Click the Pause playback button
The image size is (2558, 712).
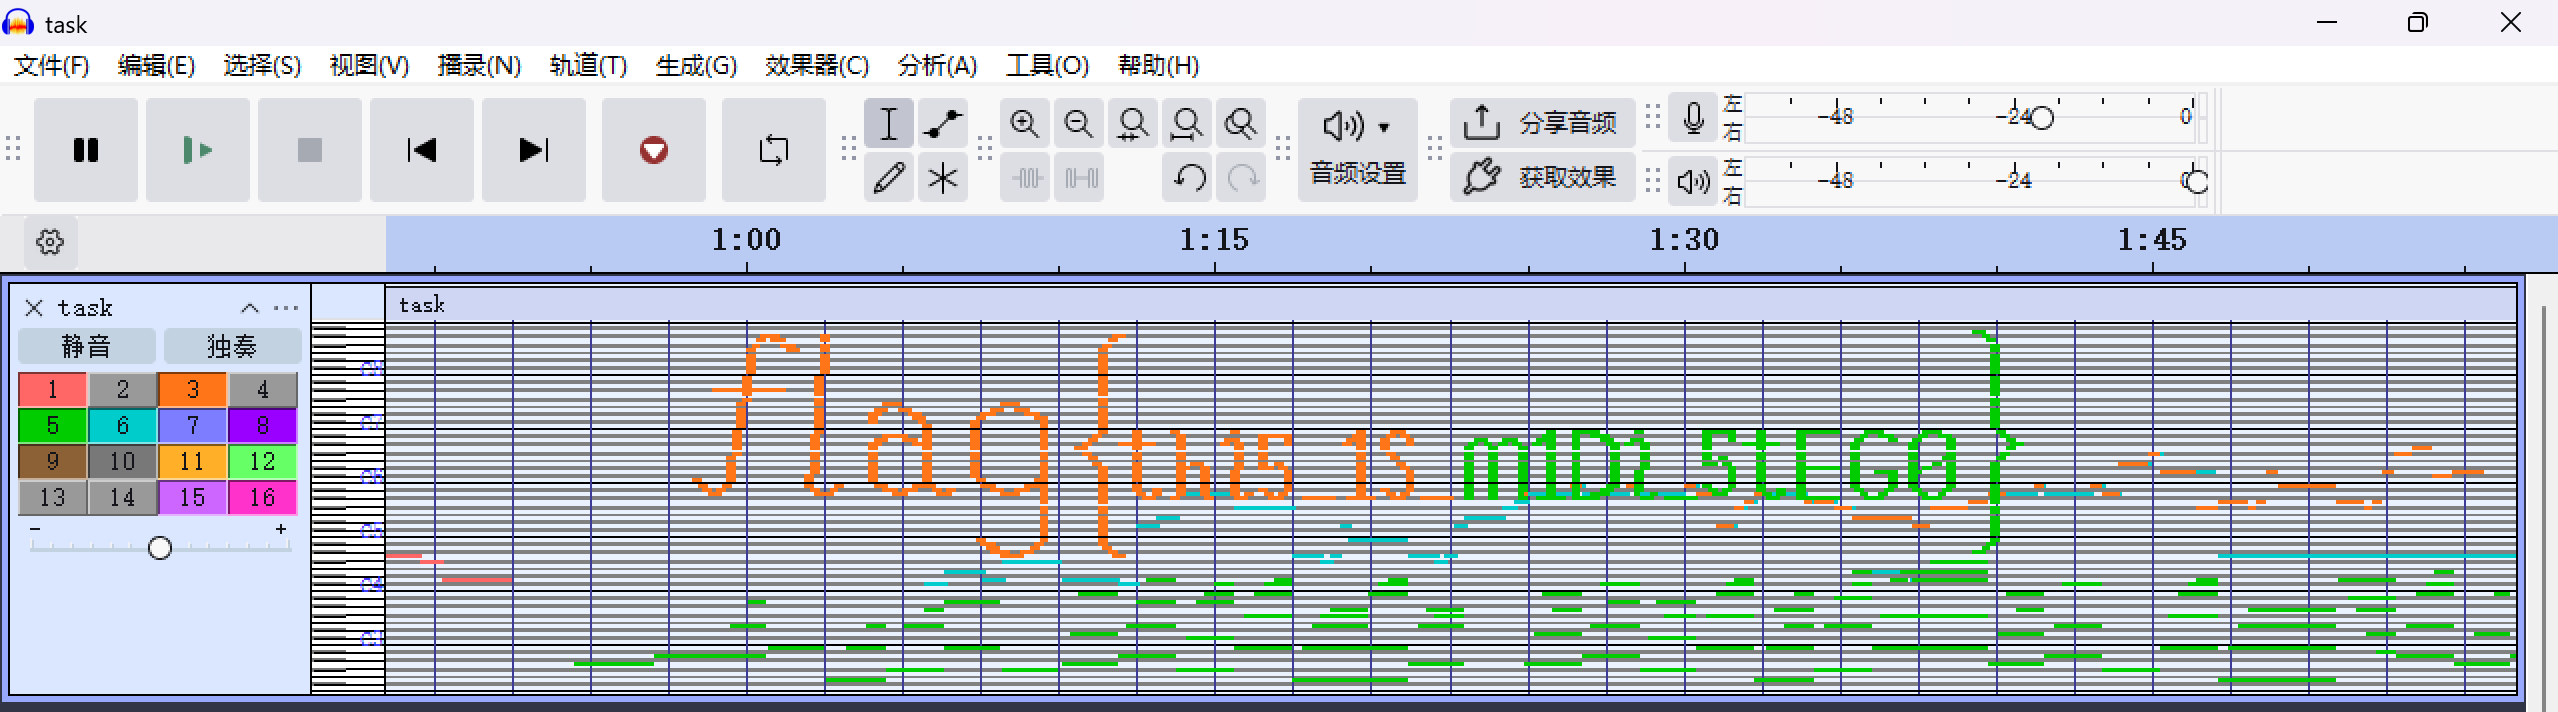[86, 150]
